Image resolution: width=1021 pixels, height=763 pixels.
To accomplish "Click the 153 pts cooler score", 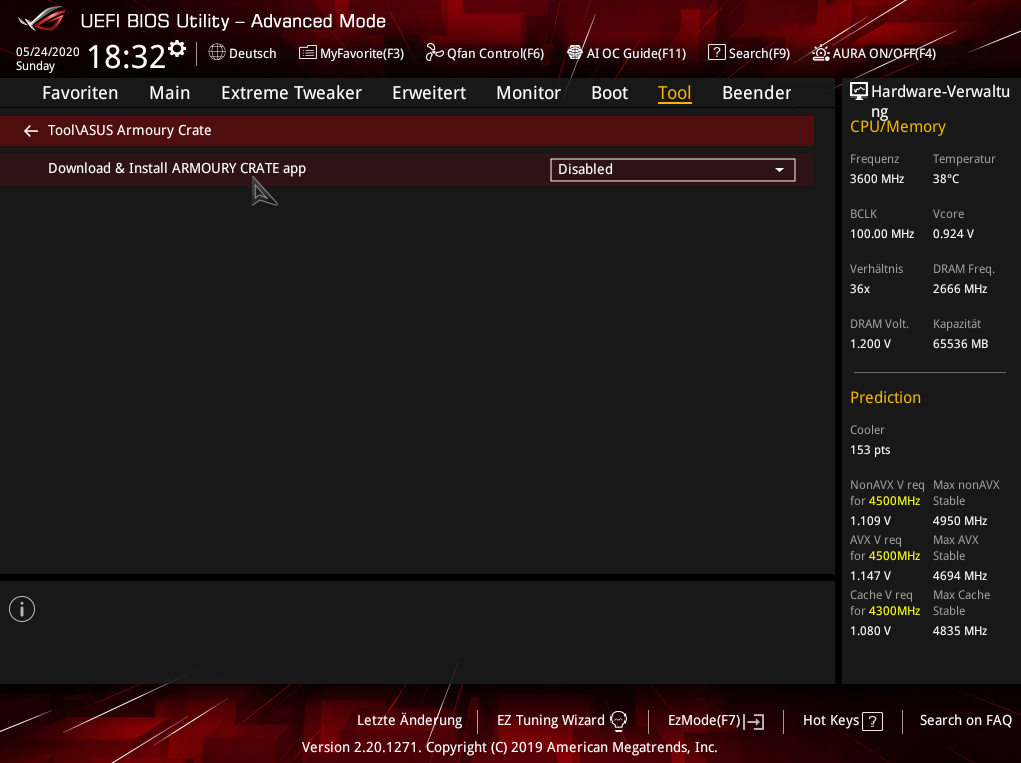I will click(x=870, y=450).
